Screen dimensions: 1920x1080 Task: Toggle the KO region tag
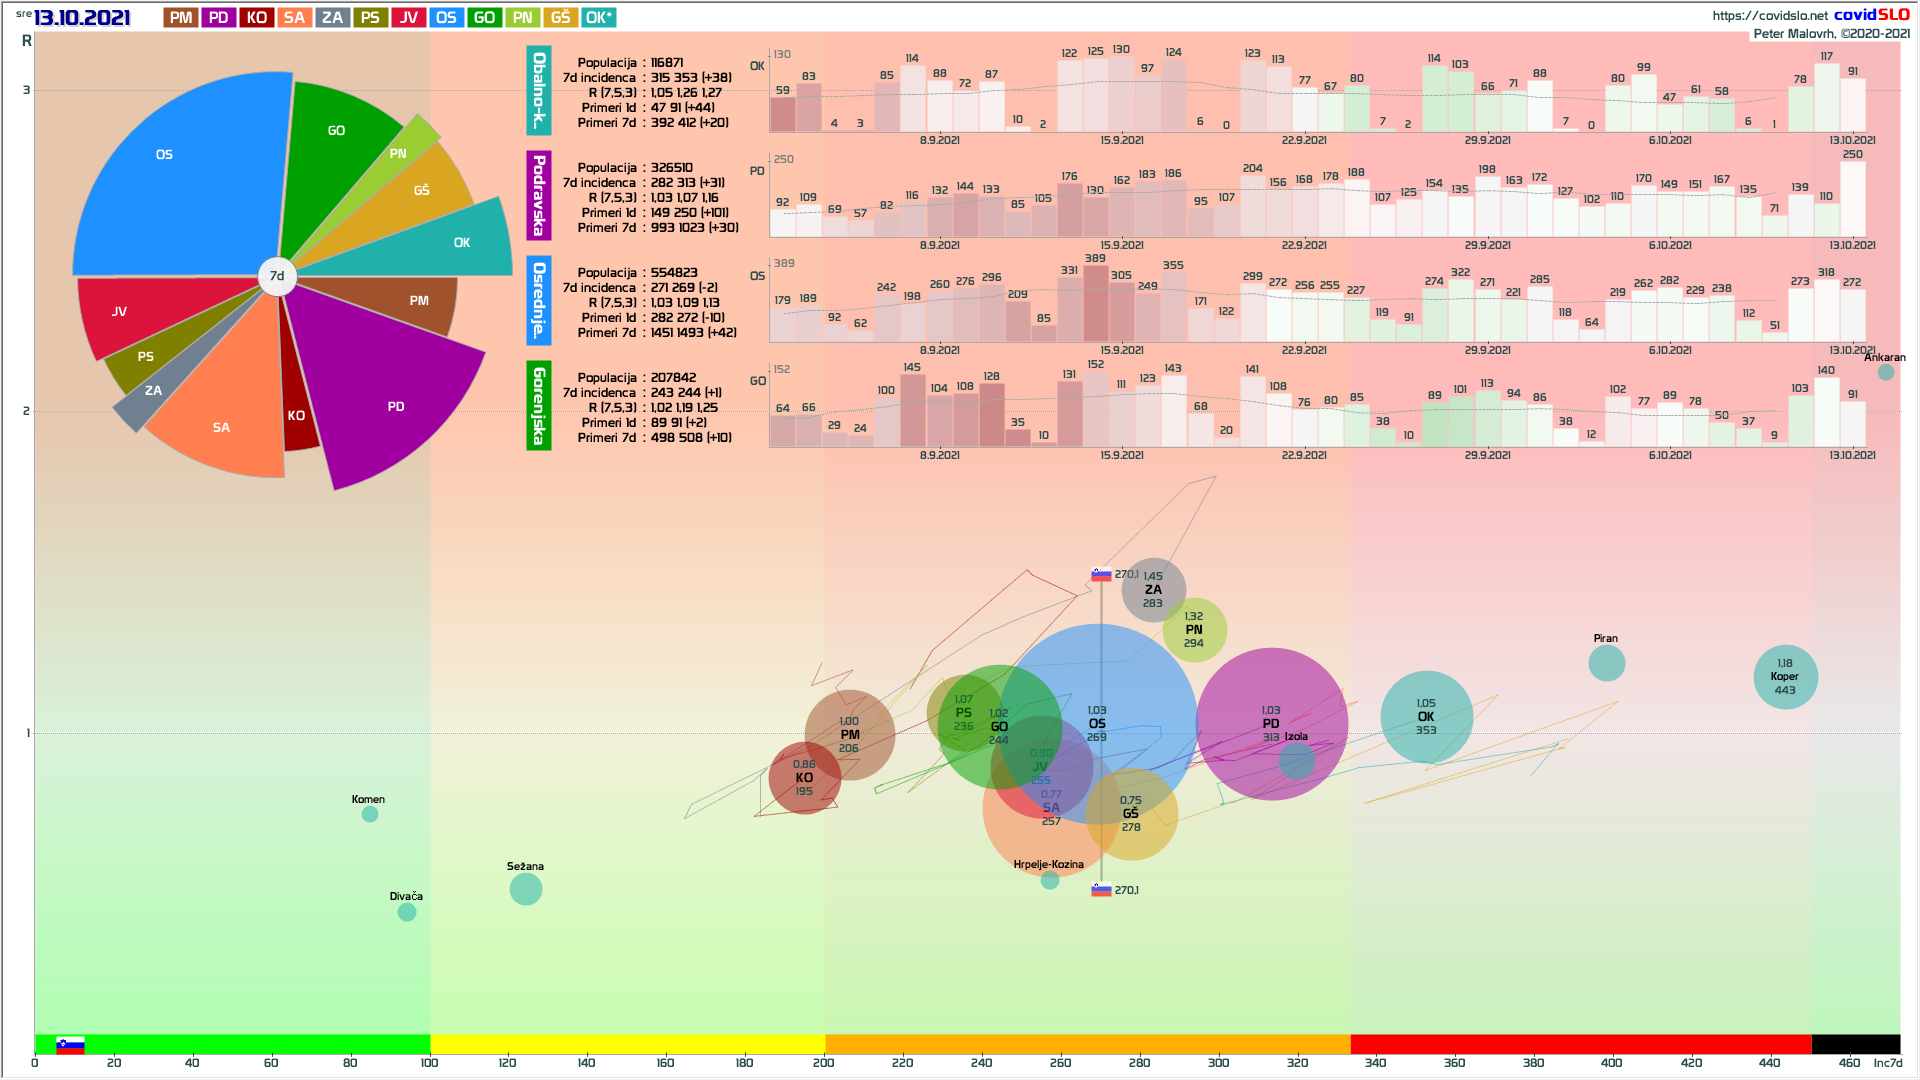(x=257, y=18)
